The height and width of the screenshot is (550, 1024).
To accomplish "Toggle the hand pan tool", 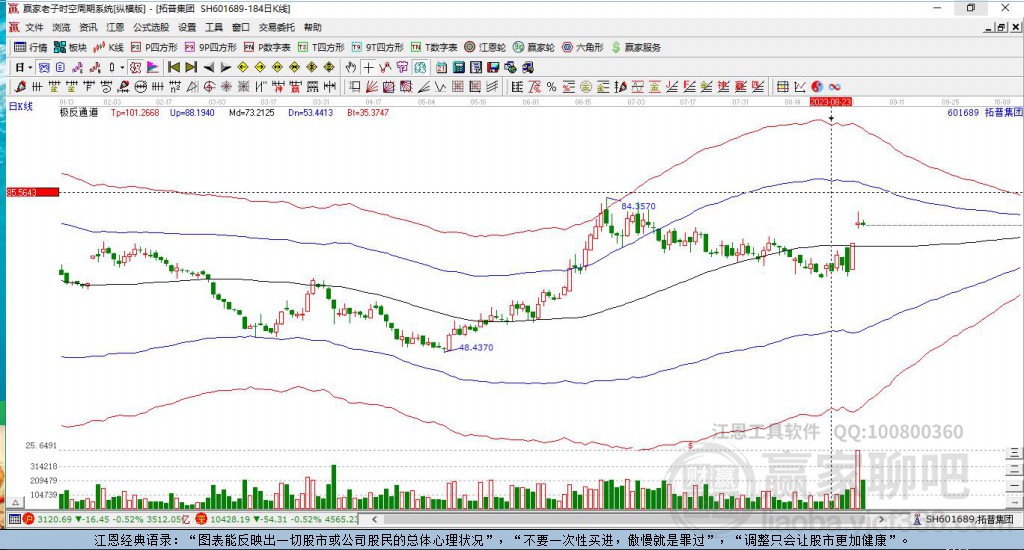I will pos(351,67).
